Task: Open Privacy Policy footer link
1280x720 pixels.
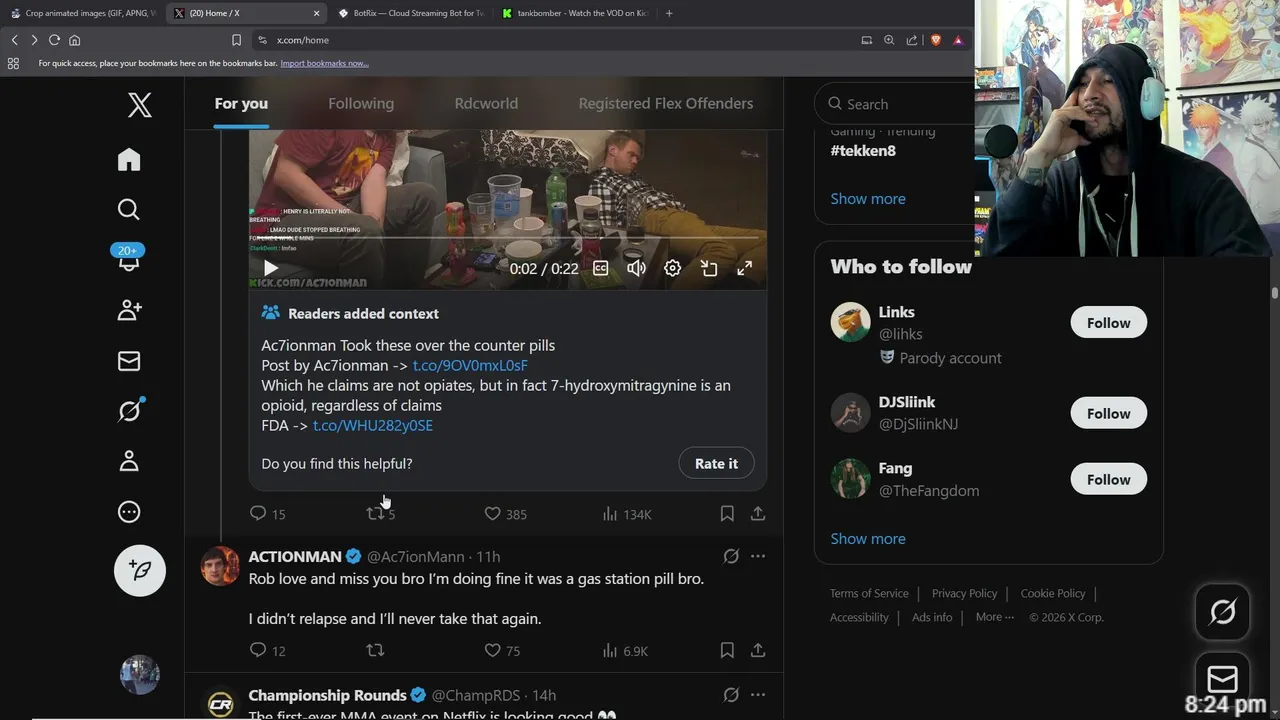Action: (x=964, y=594)
